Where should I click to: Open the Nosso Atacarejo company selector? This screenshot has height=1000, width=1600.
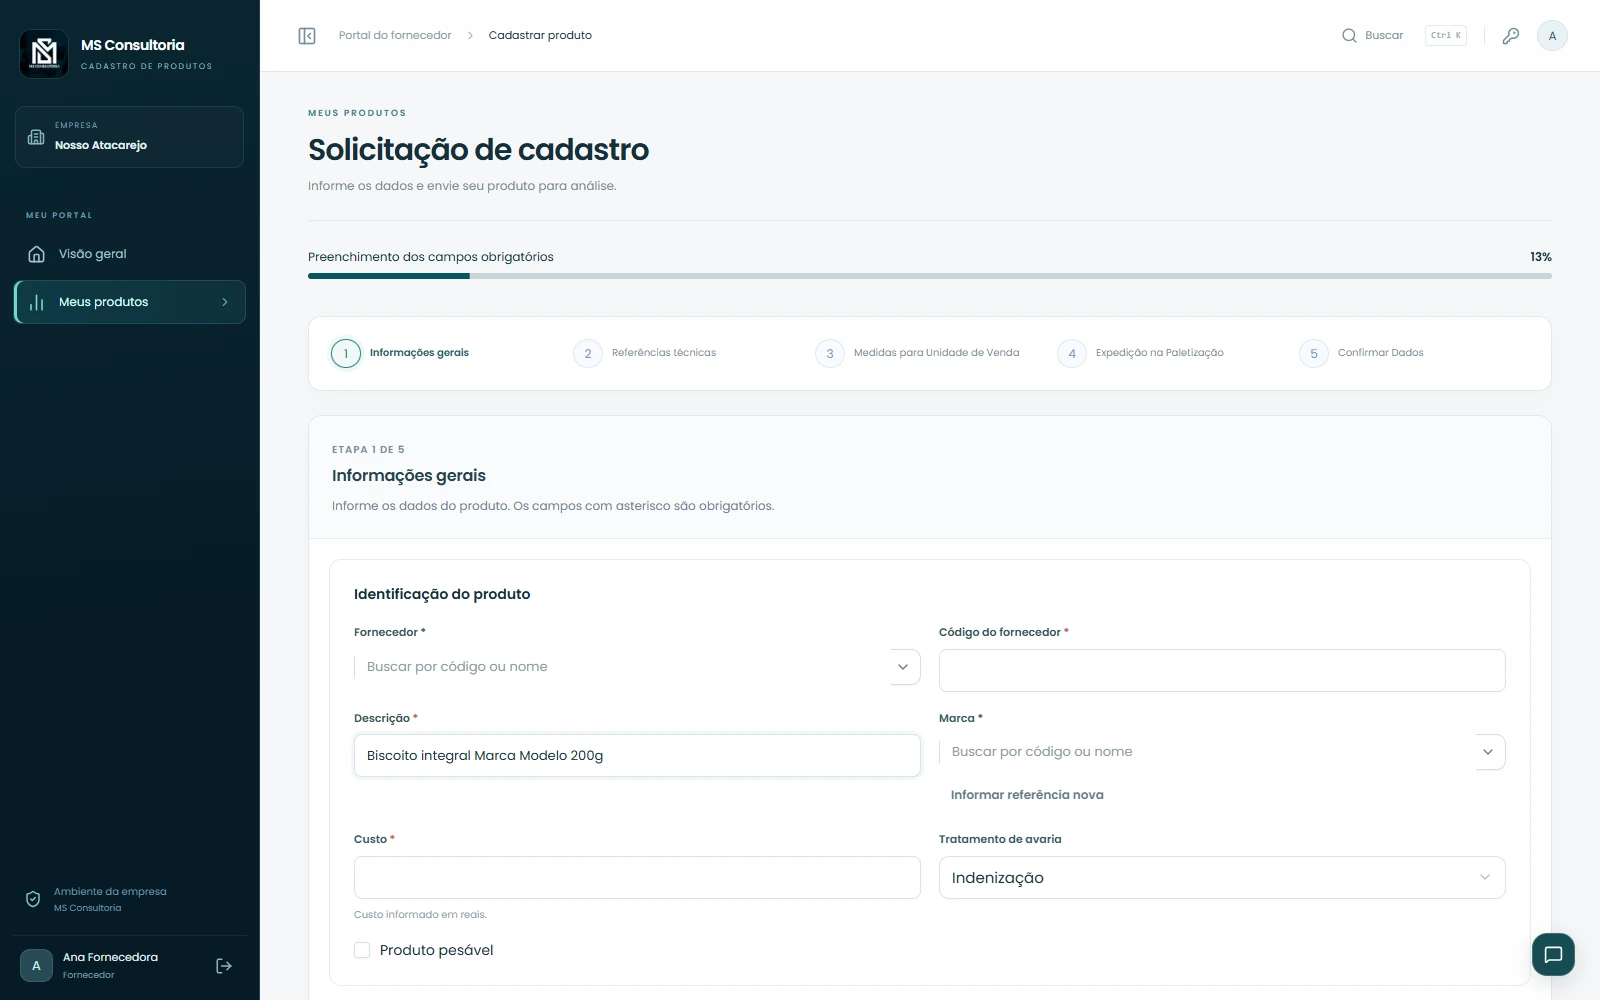129,137
